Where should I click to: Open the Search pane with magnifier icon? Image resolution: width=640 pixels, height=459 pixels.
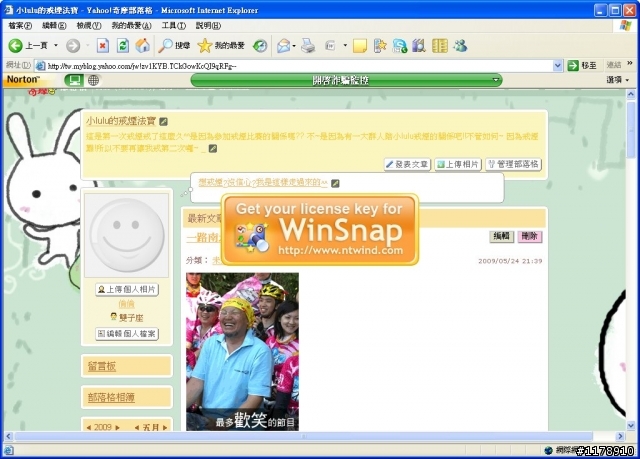click(x=165, y=46)
